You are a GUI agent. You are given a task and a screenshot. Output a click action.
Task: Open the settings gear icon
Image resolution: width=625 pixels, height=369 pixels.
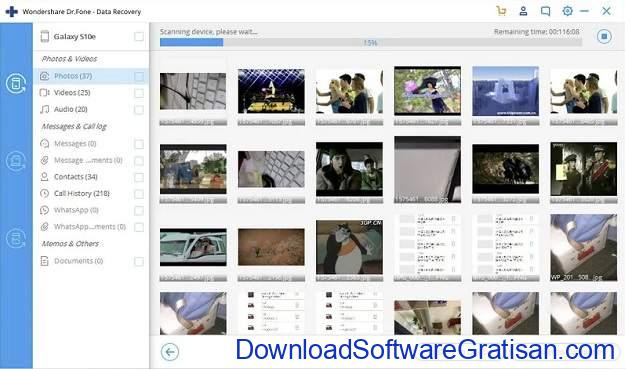[x=567, y=11]
